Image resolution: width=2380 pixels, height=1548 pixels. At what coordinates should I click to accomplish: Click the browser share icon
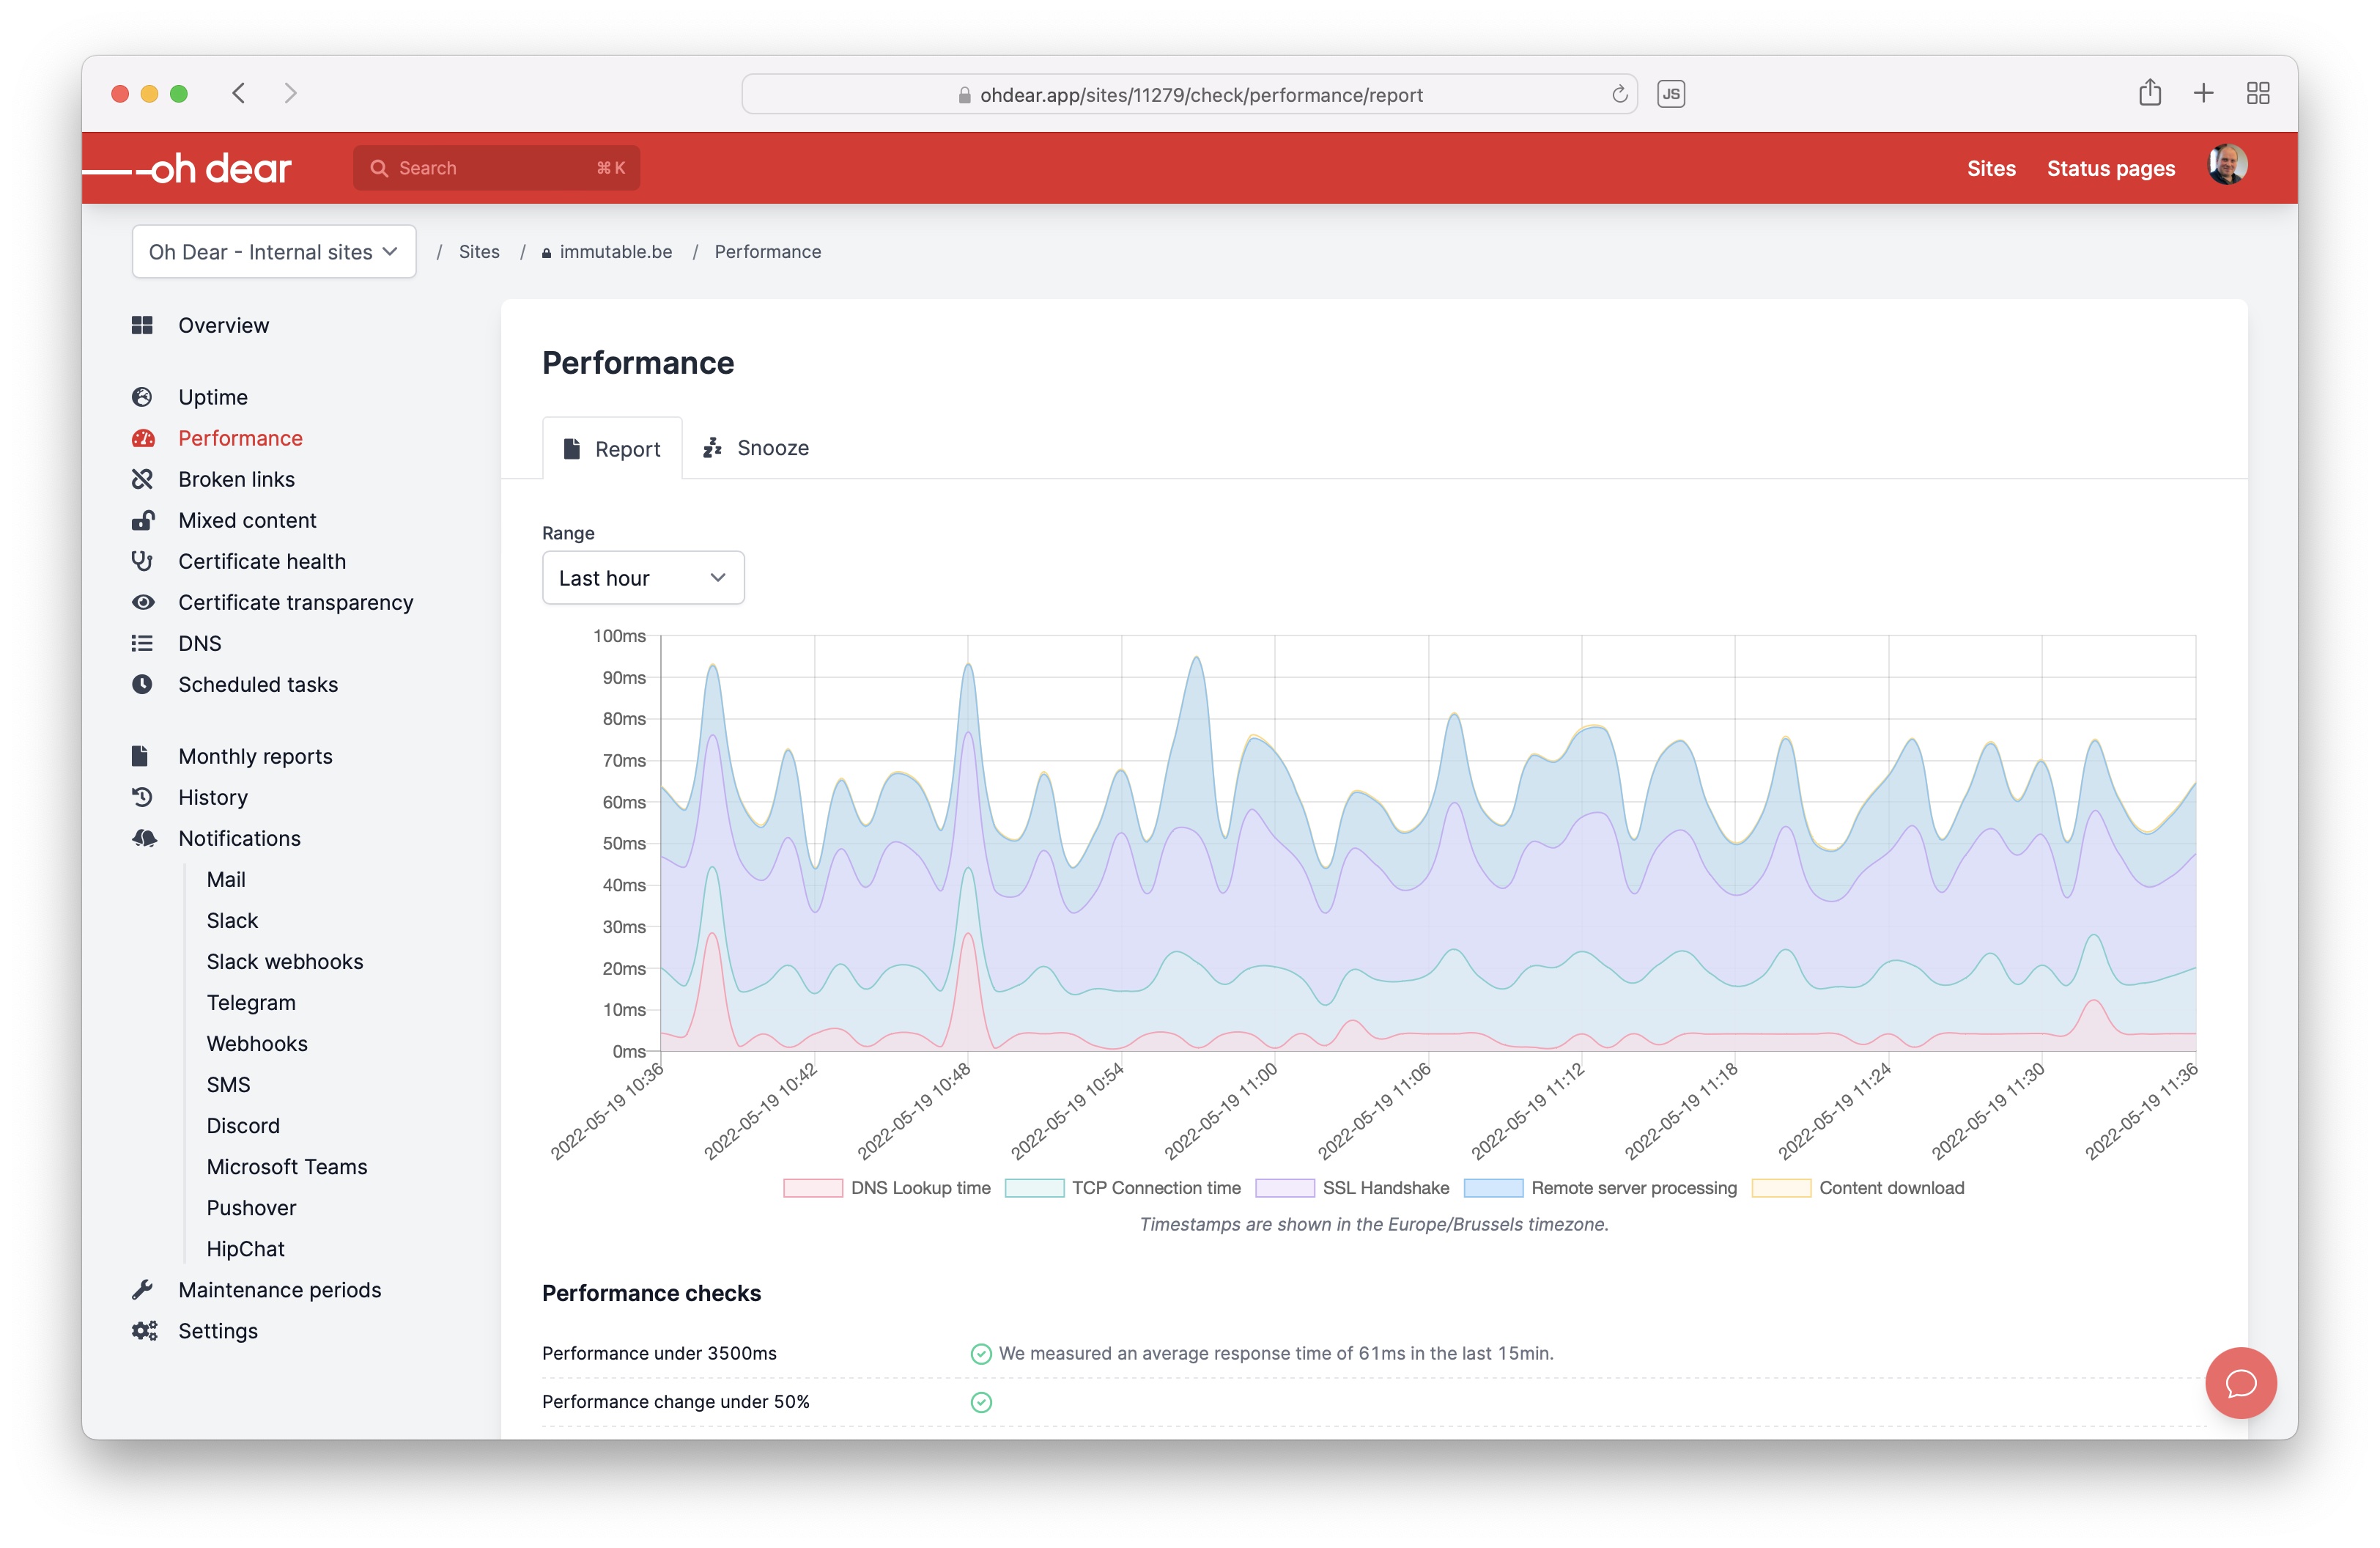[2149, 93]
